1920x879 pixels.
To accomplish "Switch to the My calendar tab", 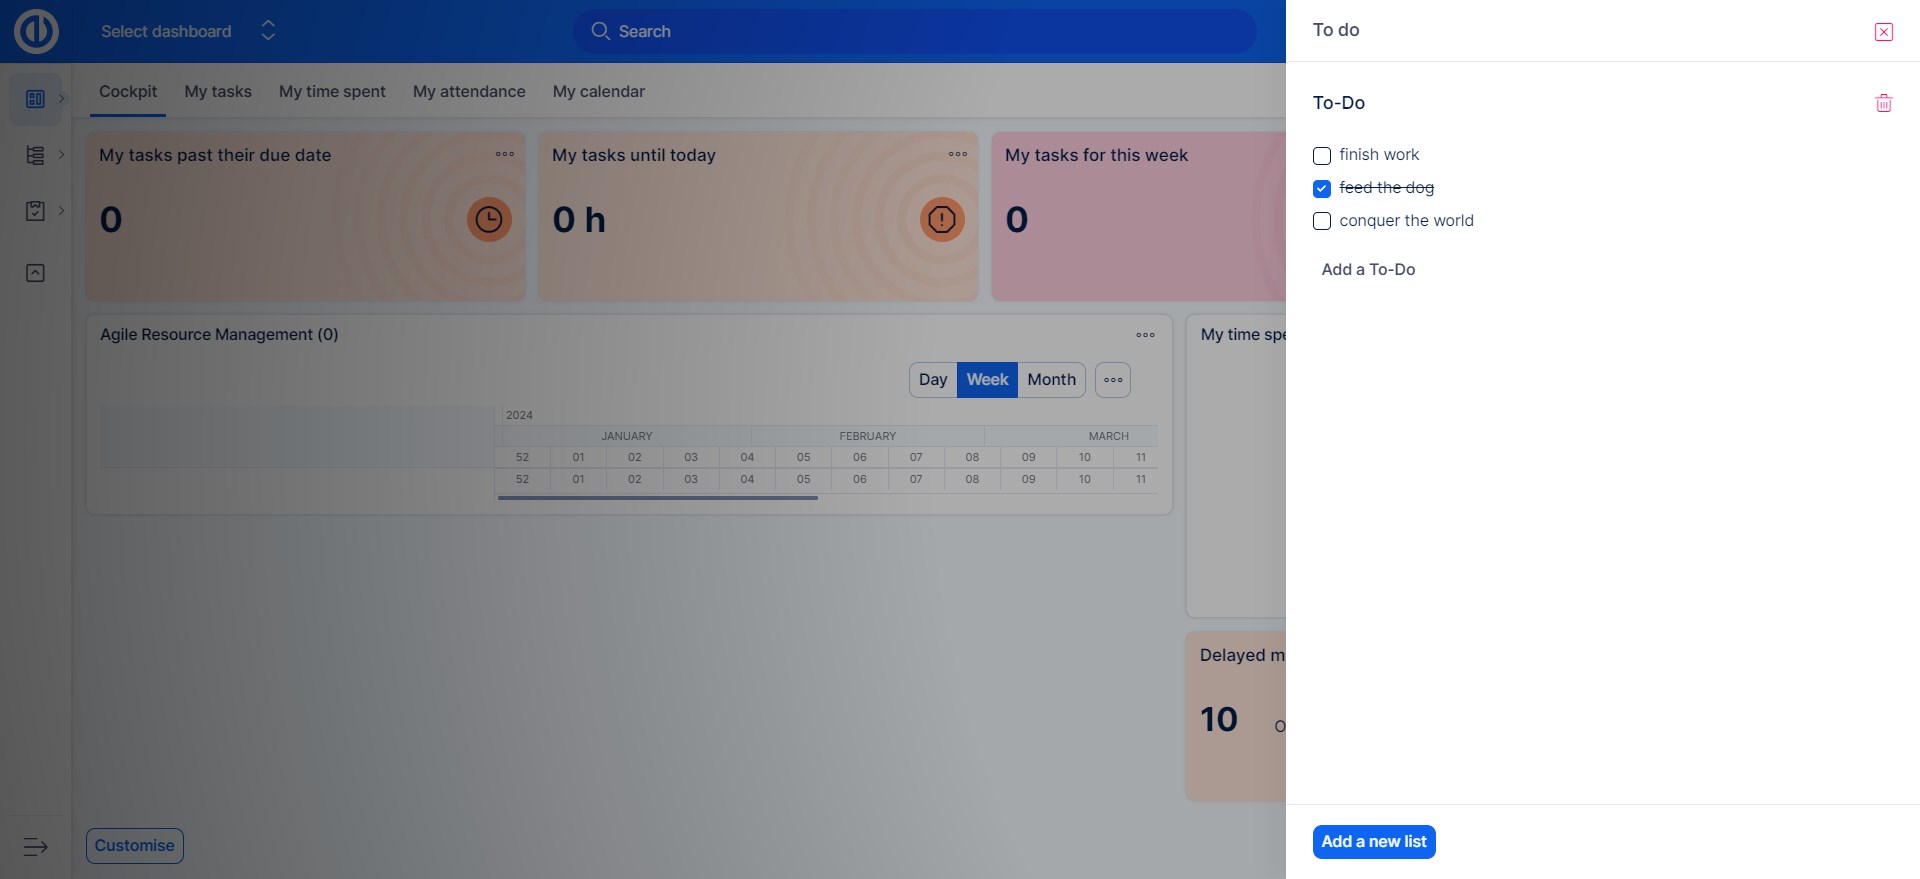I will pos(598,92).
